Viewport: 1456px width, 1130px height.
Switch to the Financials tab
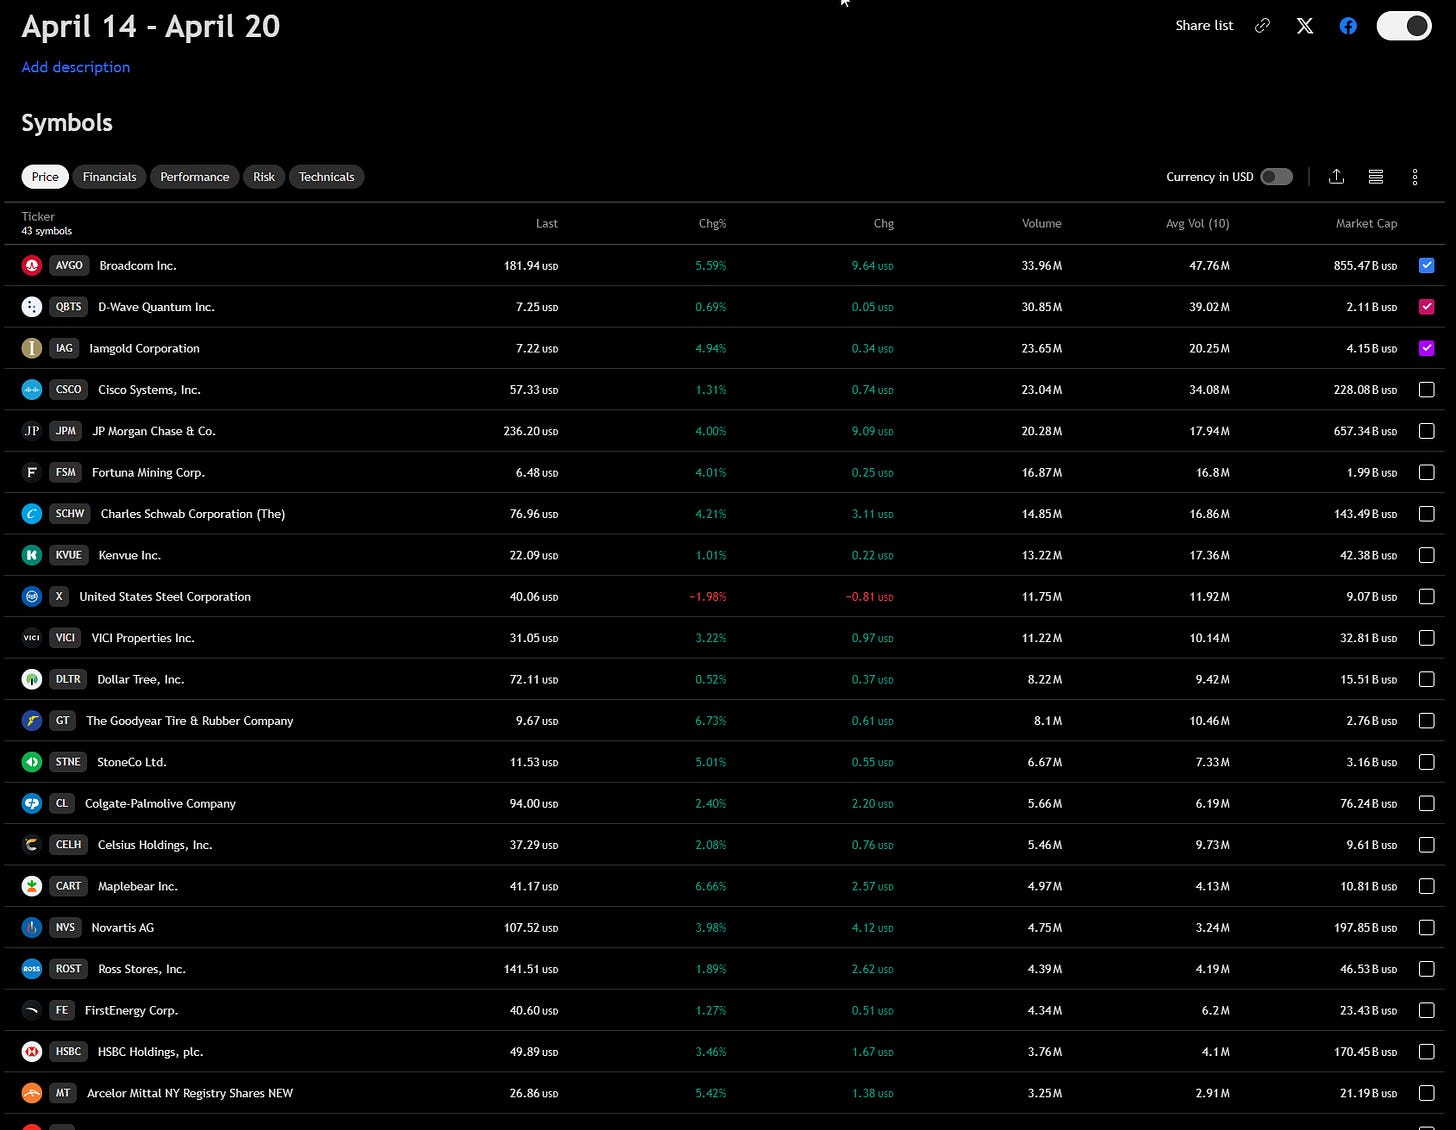[109, 177]
